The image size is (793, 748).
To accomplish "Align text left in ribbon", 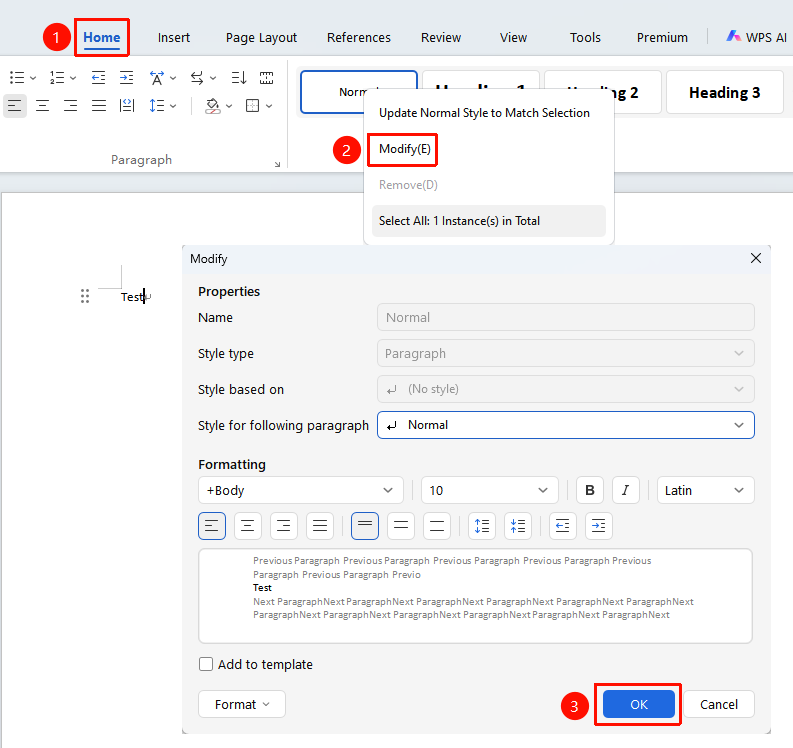I will coord(15,106).
